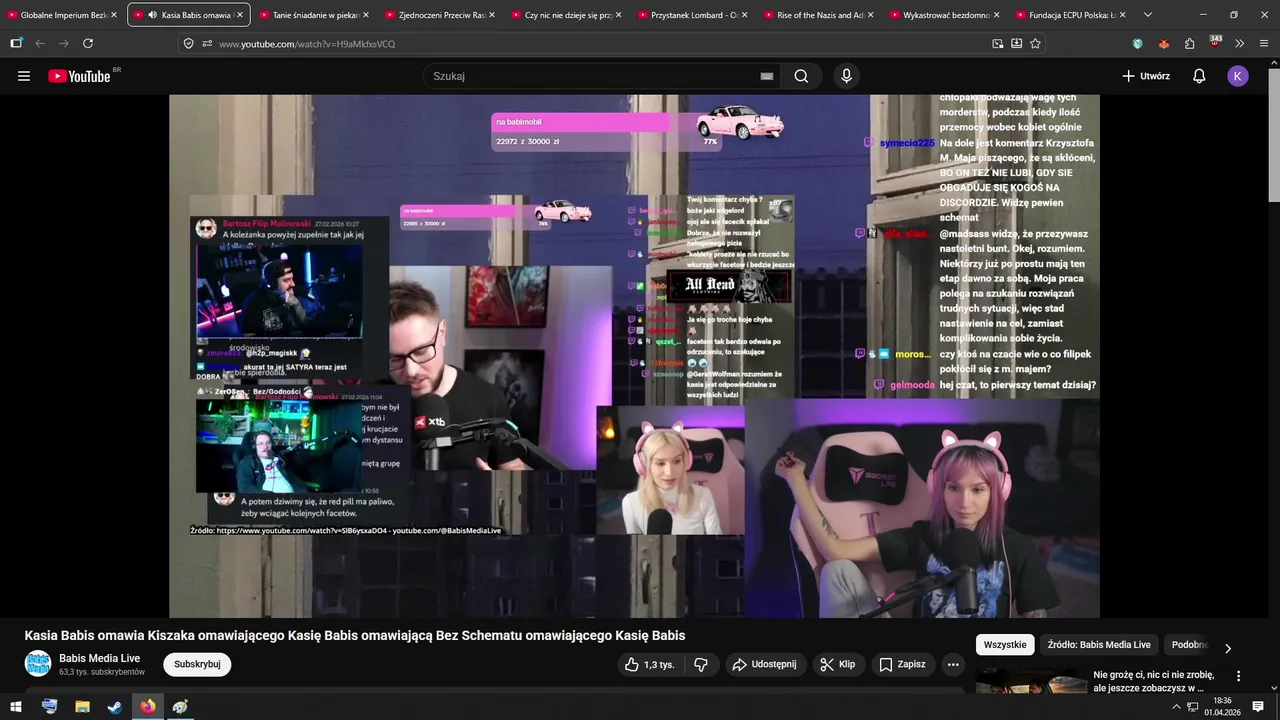1280x720 pixels.
Task: Show hidden system tray icons
Action: pos(1177,707)
